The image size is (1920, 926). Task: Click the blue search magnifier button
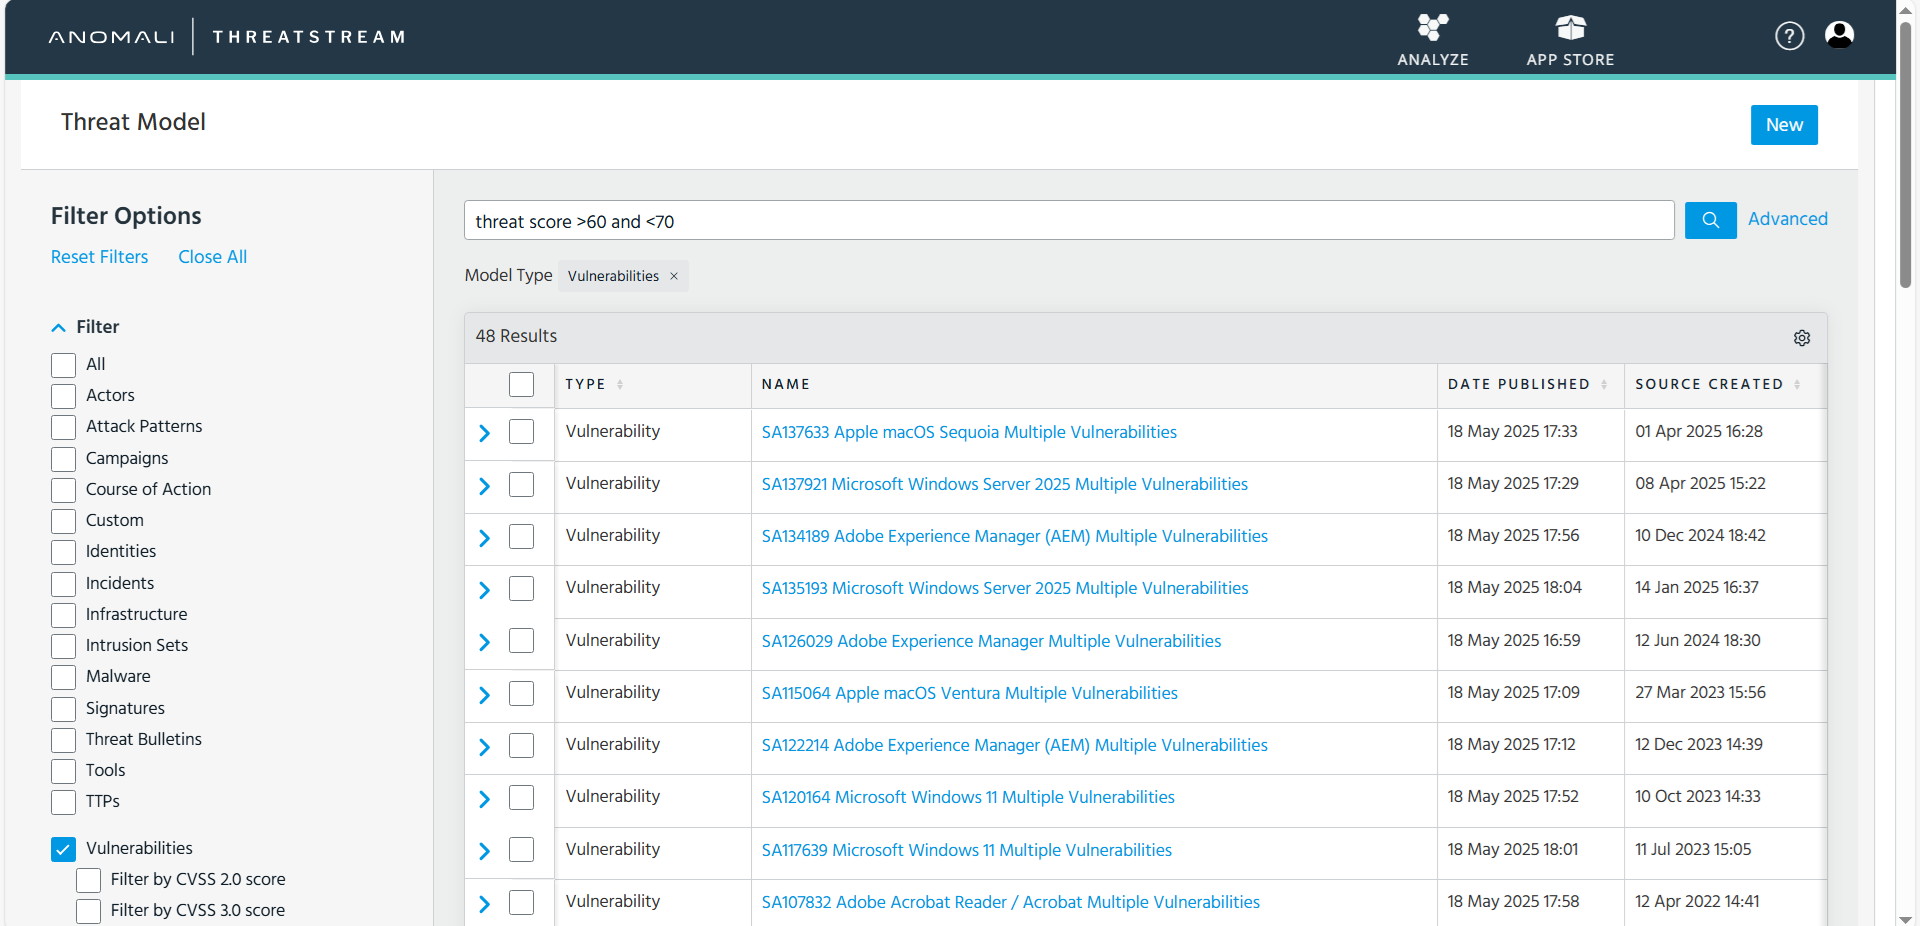(1710, 220)
